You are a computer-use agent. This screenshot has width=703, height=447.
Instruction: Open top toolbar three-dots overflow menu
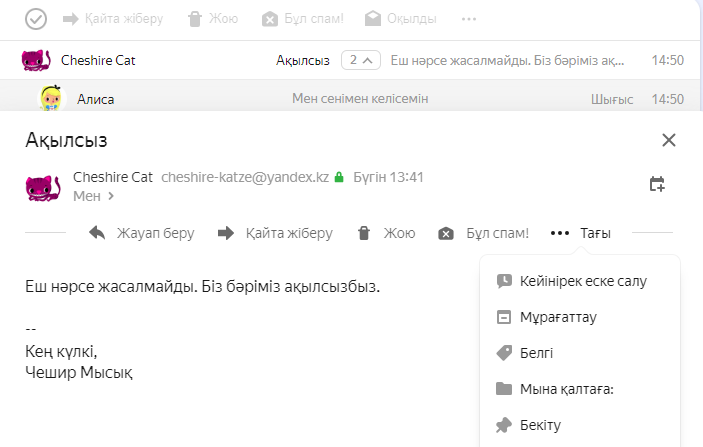click(x=468, y=18)
